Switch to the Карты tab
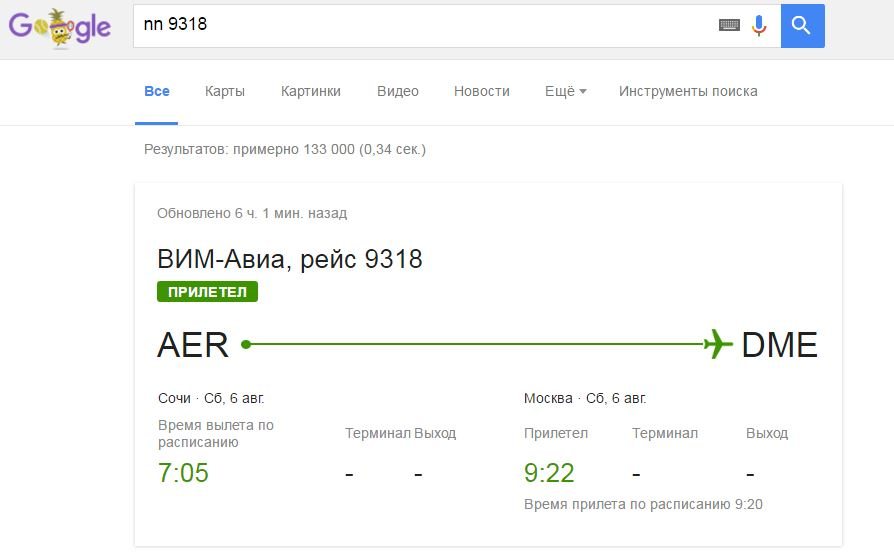The height and width of the screenshot is (554, 894). (x=225, y=91)
